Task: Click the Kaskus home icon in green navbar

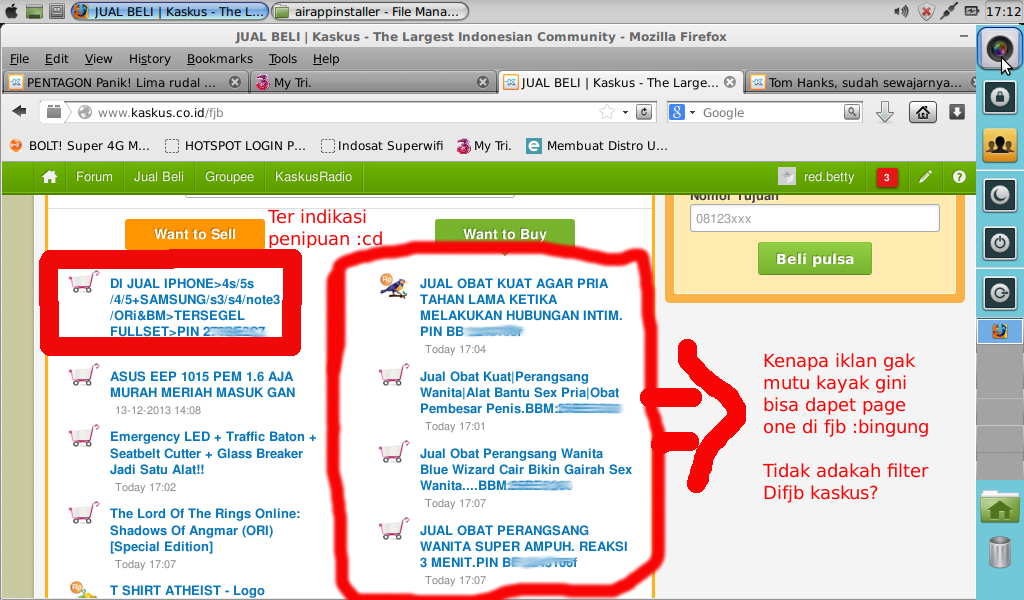Action: tap(50, 177)
